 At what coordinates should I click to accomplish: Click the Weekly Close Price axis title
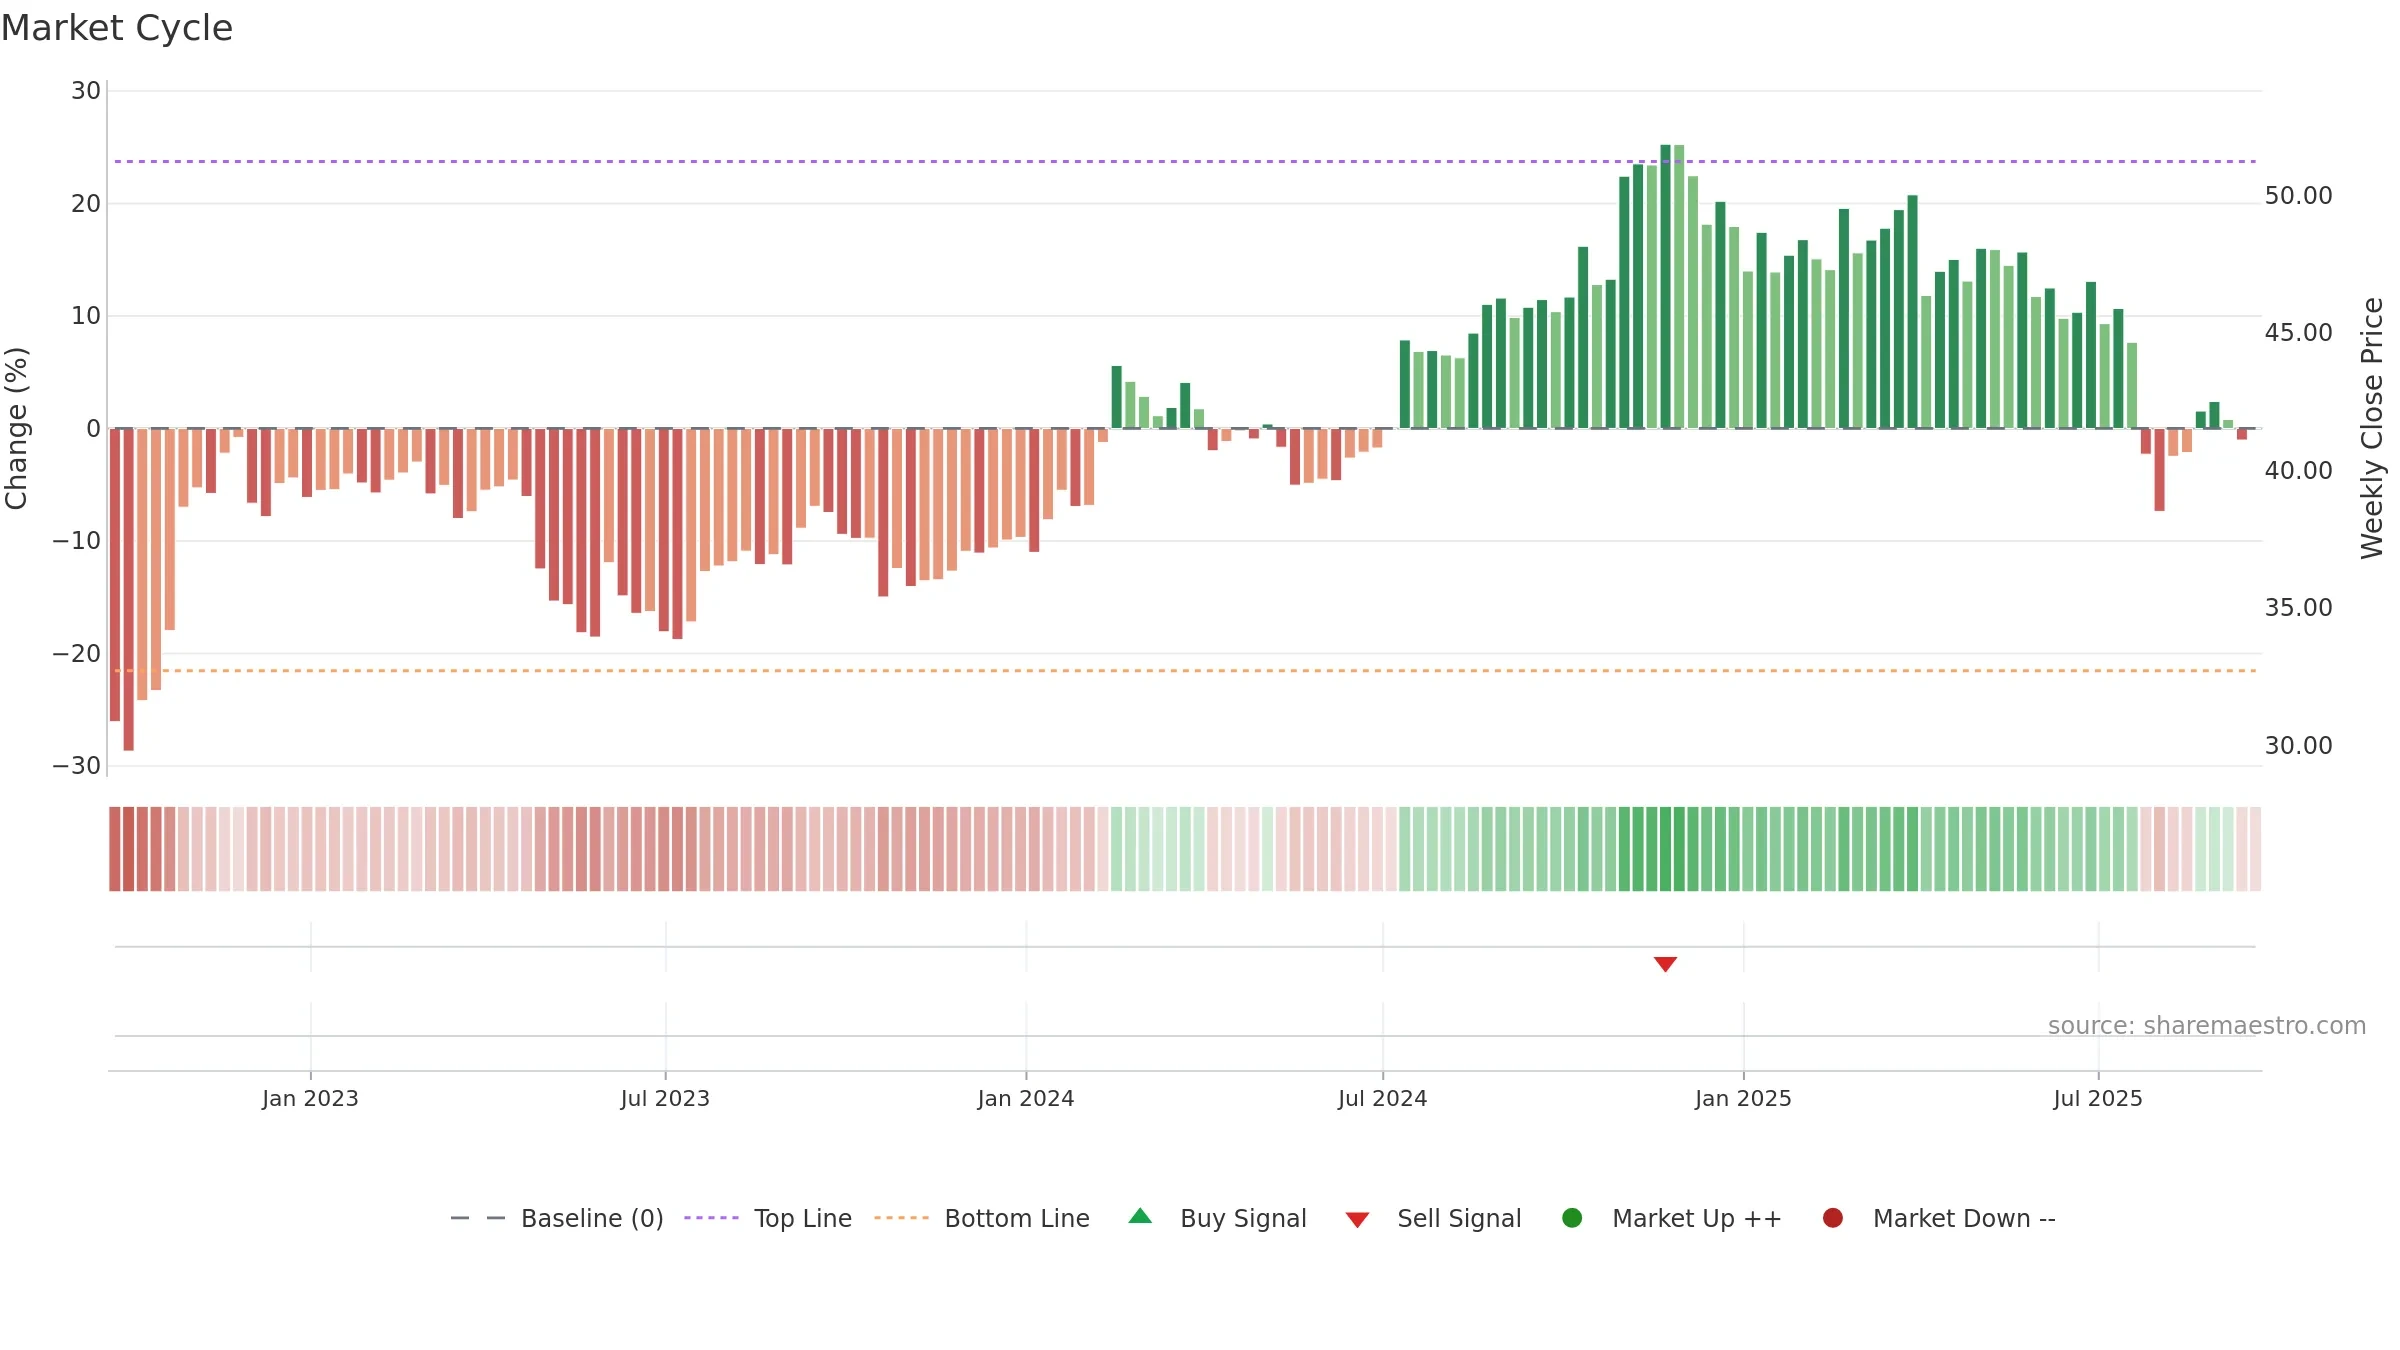coord(2372,428)
